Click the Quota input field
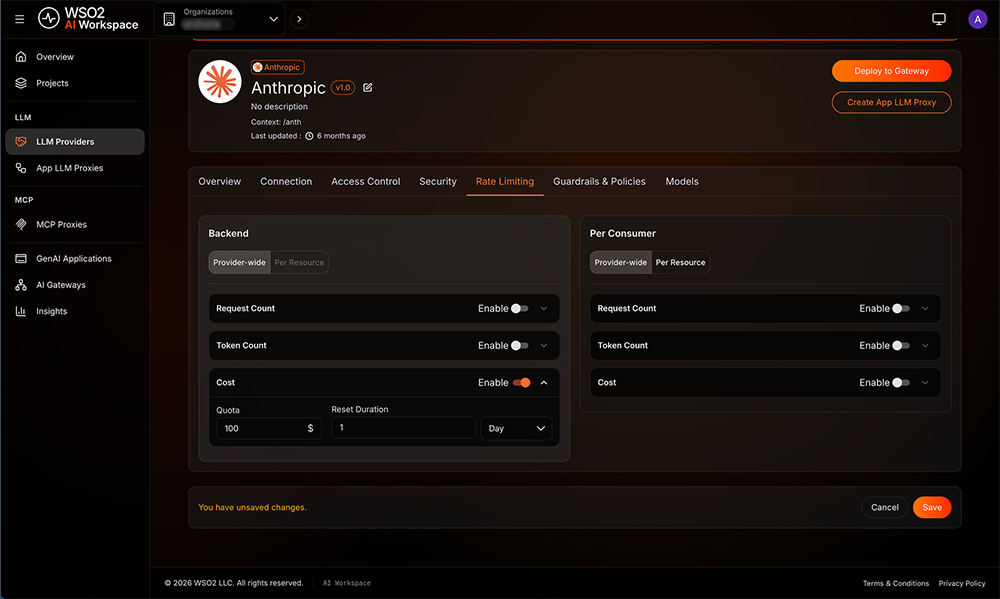The height and width of the screenshot is (599, 1000). tap(268, 428)
